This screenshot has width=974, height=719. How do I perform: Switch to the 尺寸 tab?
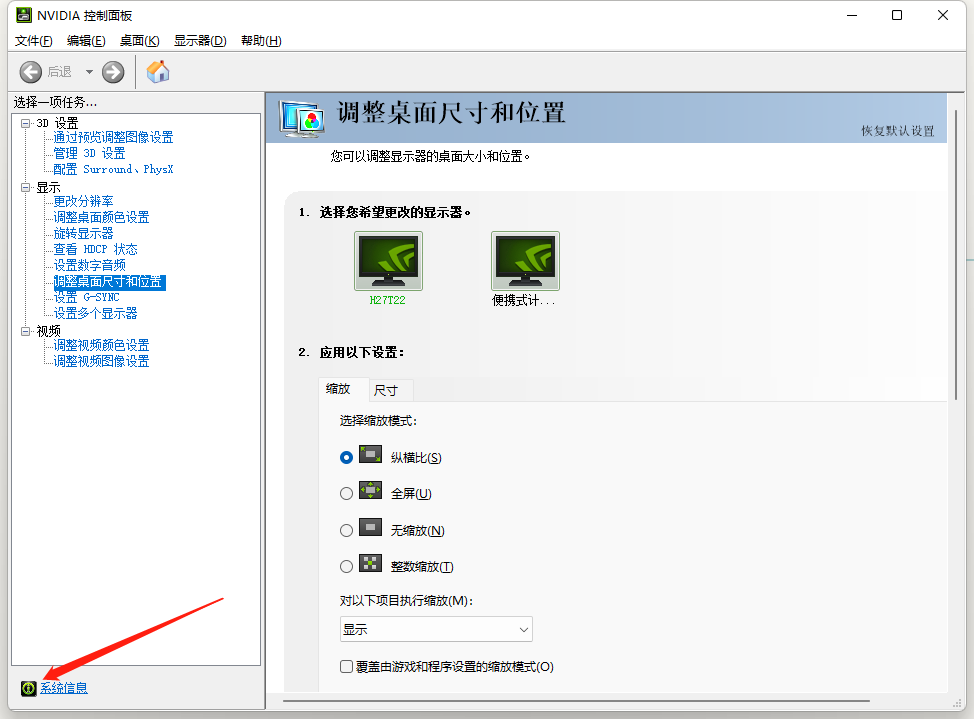(x=391, y=390)
